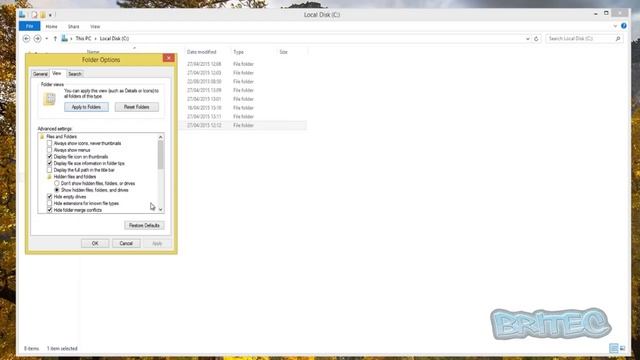Click Apply to Folders button
Image resolution: width=640 pixels, height=360 pixels.
click(86, 107)
